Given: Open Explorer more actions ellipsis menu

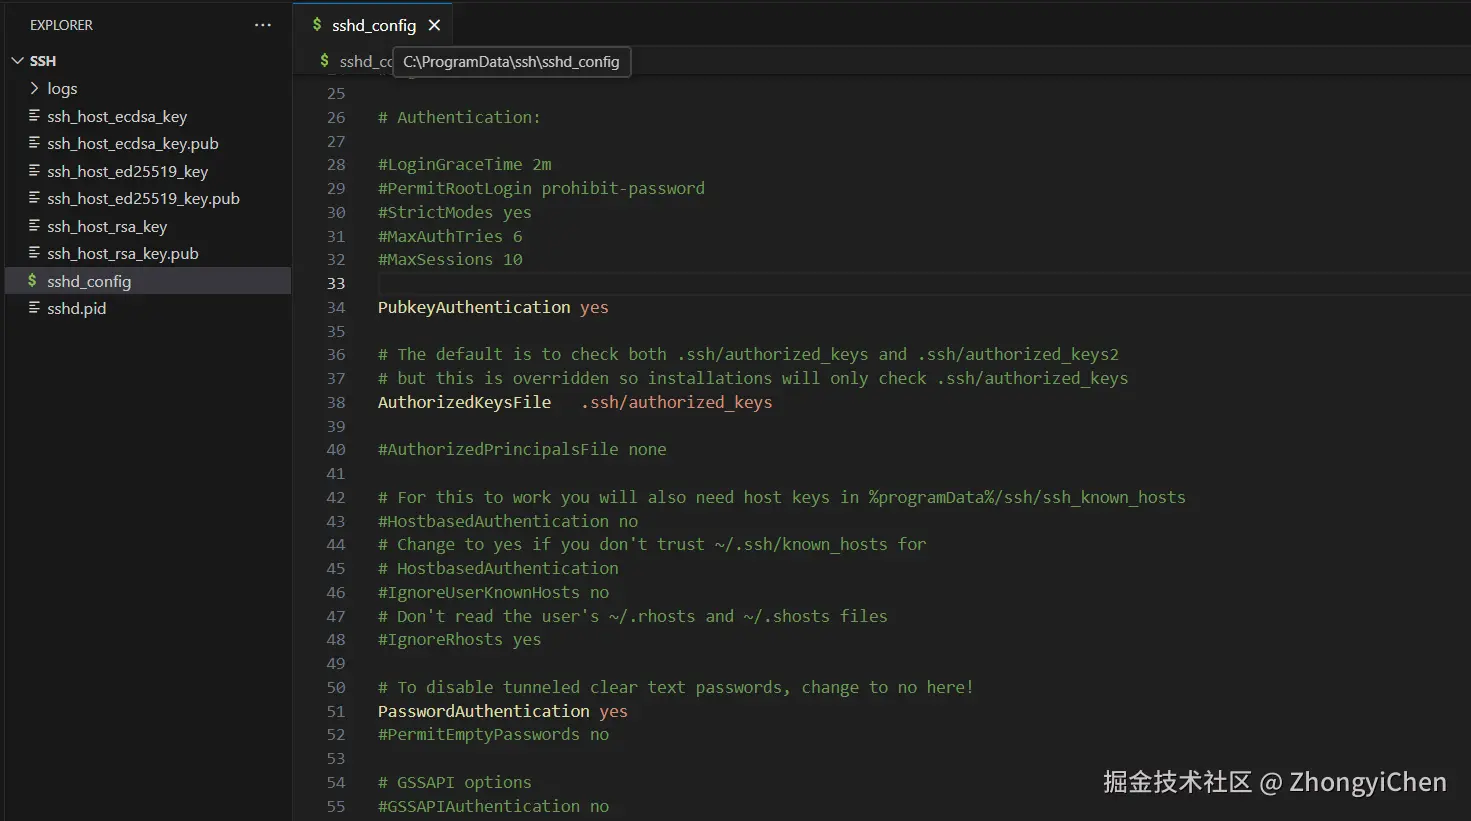Looking at the screenshot, I should click(x=263, y=25).
